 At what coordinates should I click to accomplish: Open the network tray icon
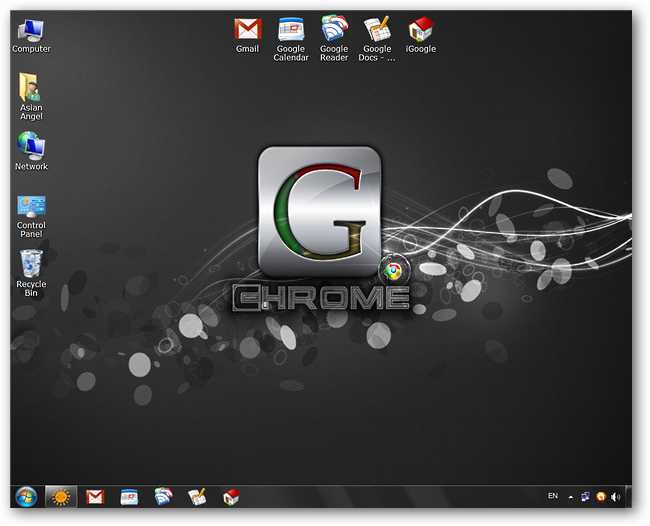[x=585, y=497]
